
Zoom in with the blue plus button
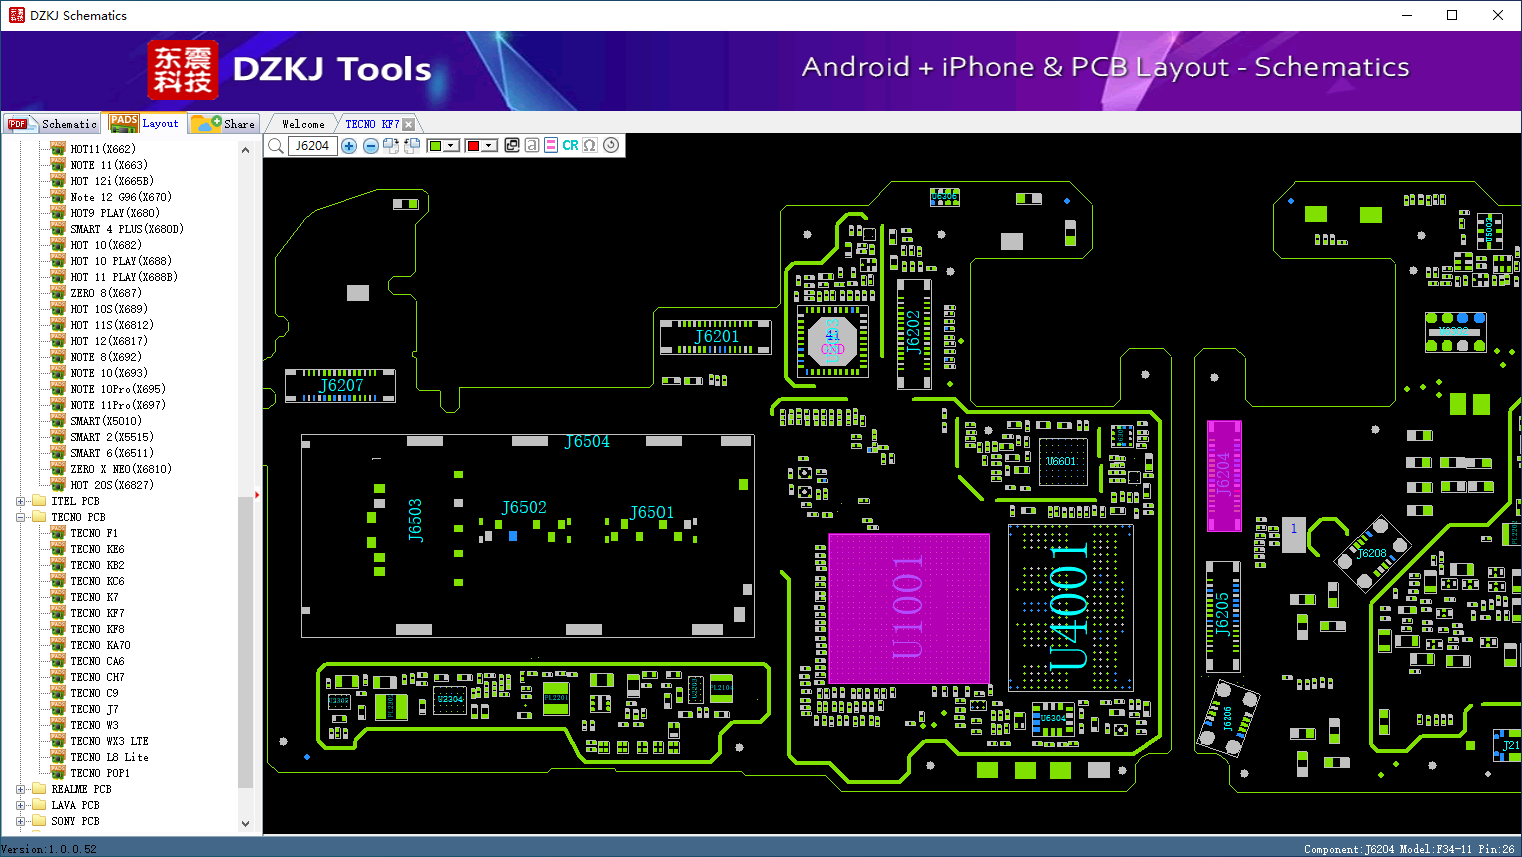349,146
